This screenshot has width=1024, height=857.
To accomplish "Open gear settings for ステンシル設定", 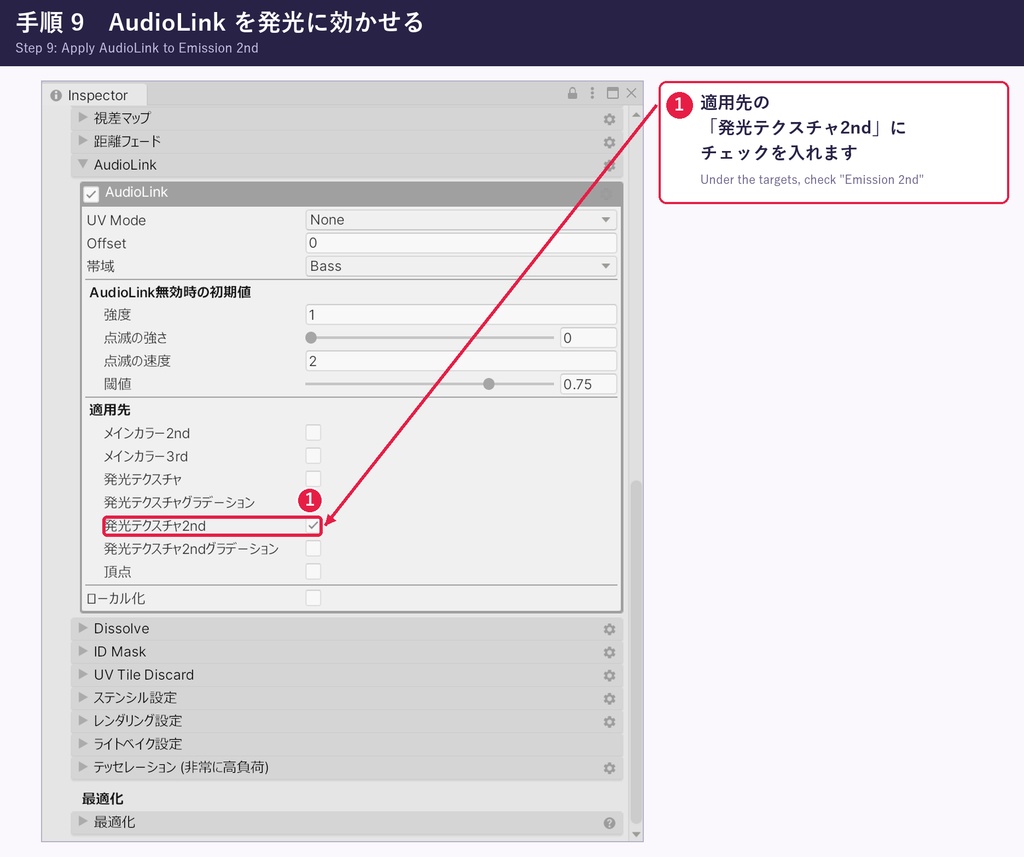I will (609, 699).
